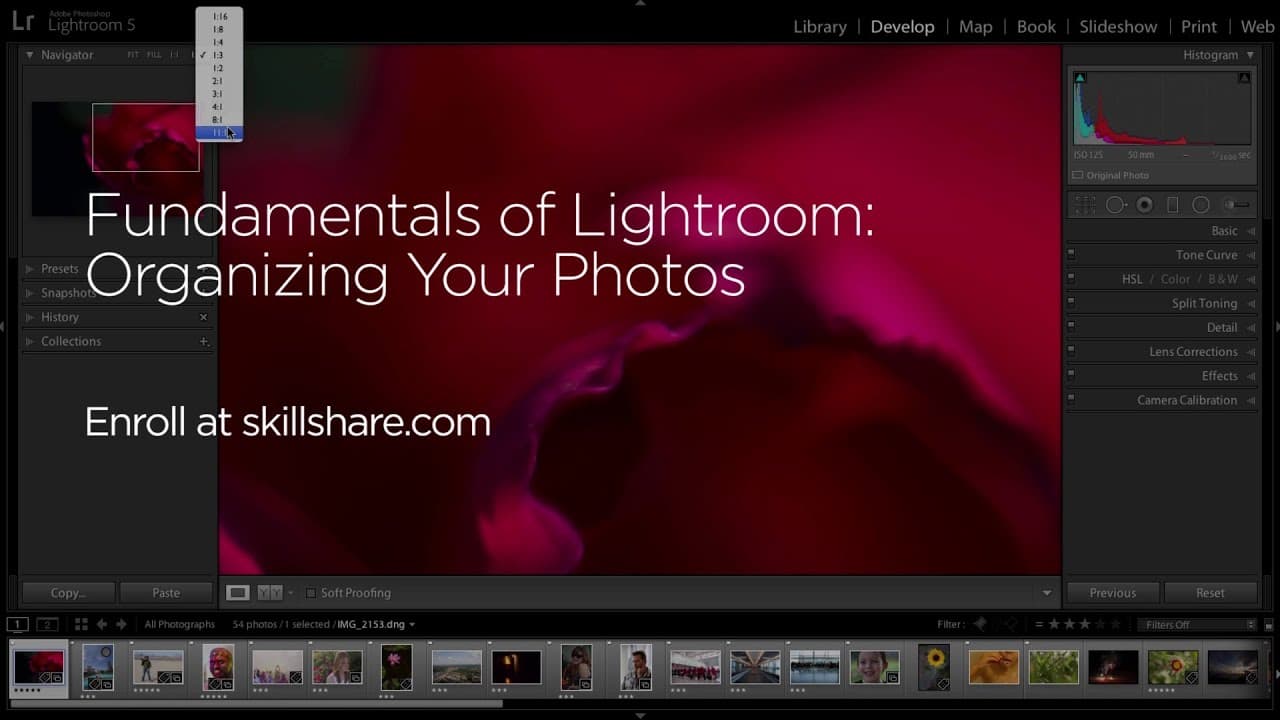1280x720 pixels.
Task: Enable Soft Proofing checkbox
Action: [x=311, y=593]
